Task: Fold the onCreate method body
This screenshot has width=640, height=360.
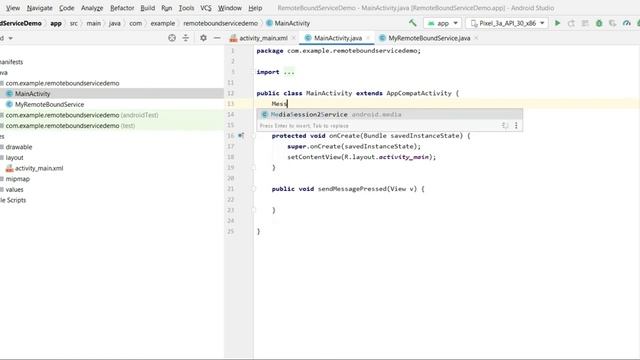Action: point(253,136)
